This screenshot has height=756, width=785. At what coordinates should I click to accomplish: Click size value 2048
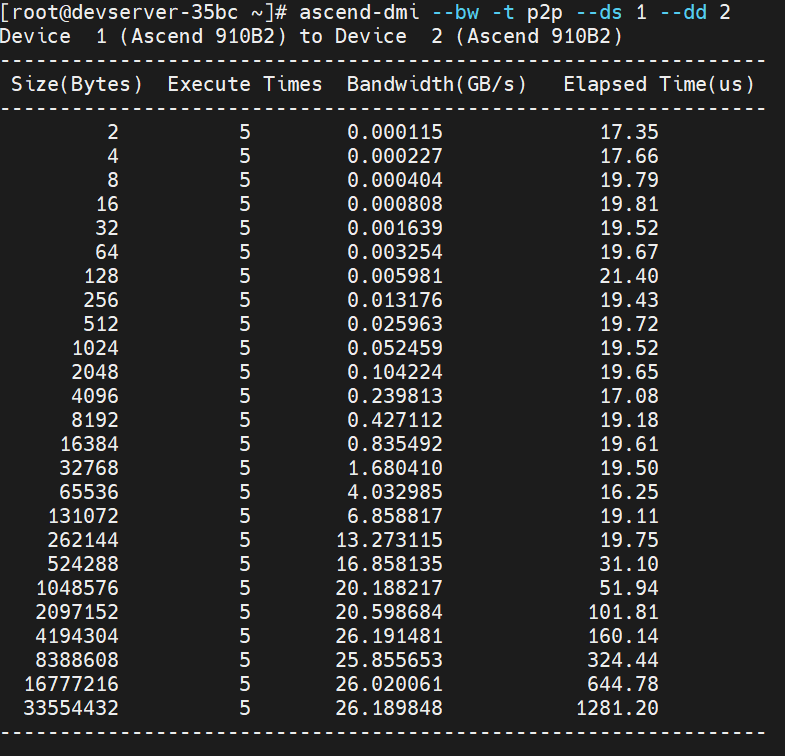95,372
